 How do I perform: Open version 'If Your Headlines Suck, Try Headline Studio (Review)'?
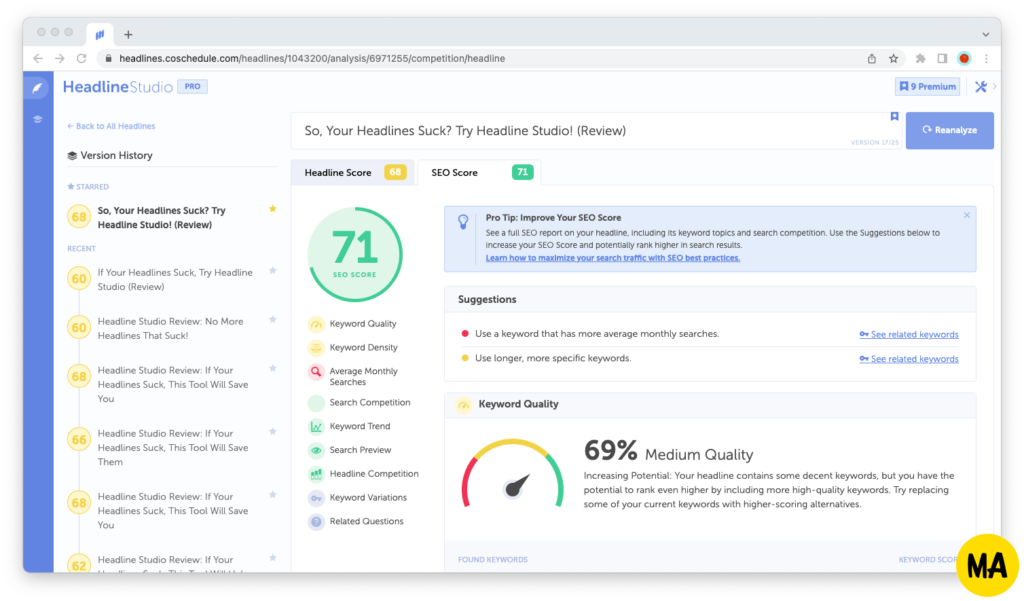point(174,280)
